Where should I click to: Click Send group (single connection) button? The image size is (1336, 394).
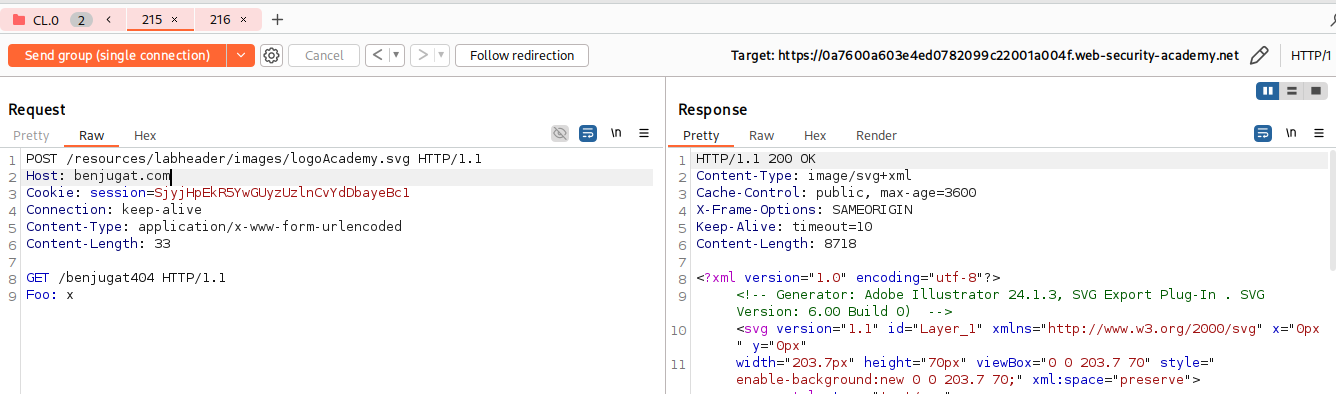[117, 55]
